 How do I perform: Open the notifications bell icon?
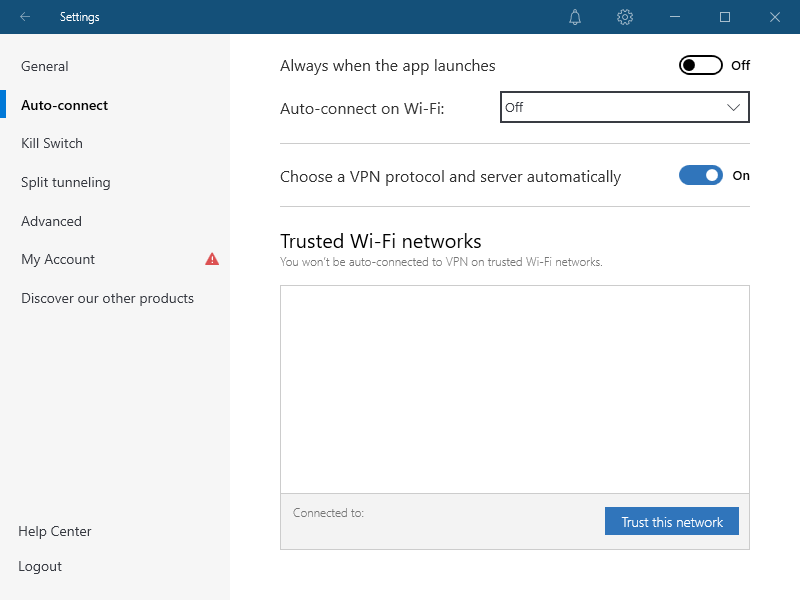coord(575,17)
